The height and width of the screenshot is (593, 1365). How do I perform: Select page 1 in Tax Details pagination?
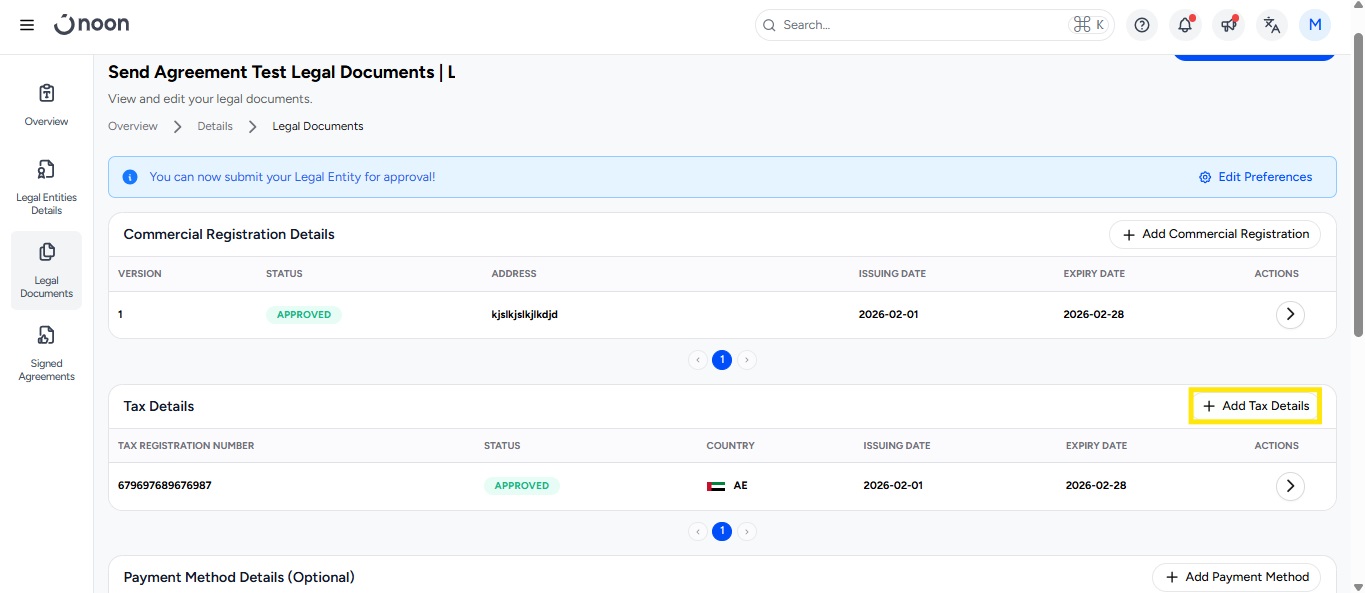coord(722,532)
